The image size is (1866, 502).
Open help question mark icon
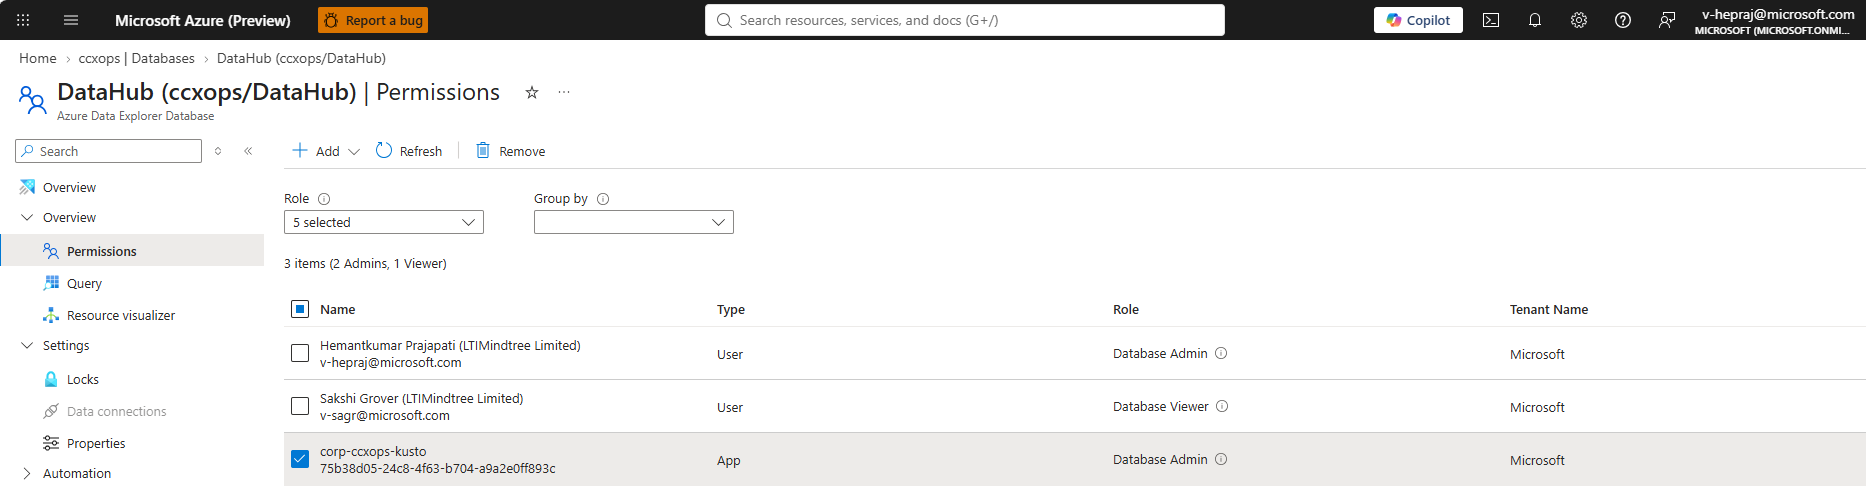click(1623, 20)
